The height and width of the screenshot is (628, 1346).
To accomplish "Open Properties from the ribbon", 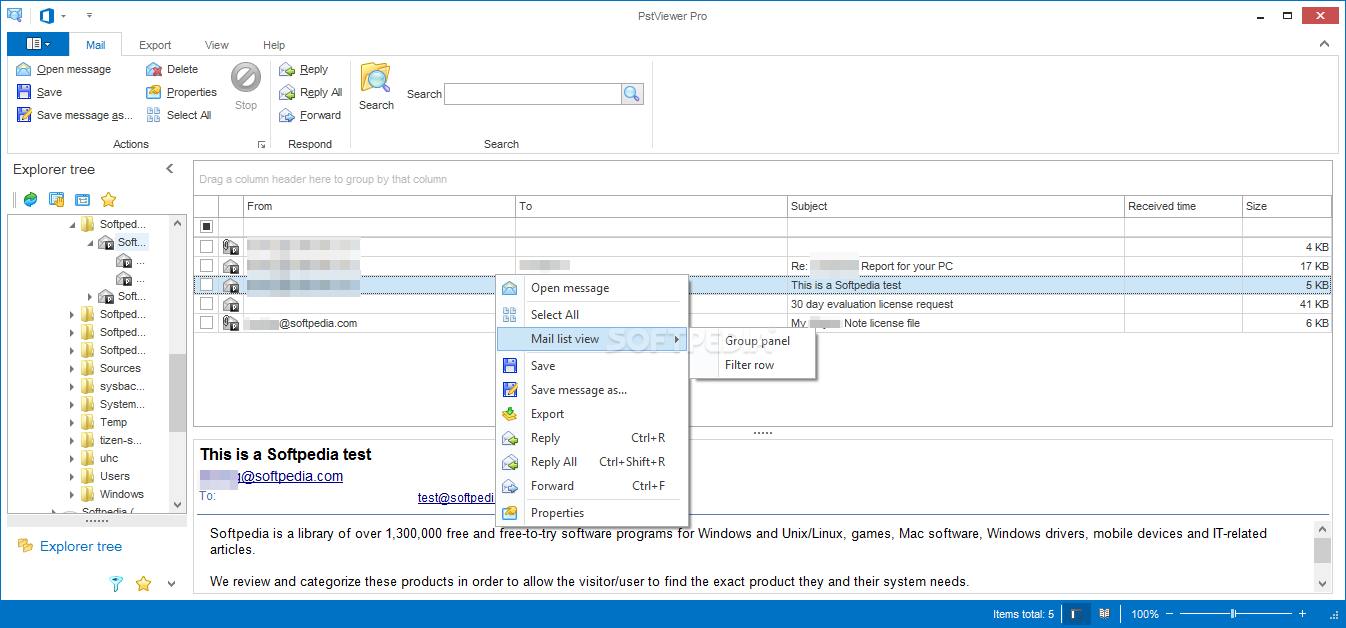I will tap(181, 92).
